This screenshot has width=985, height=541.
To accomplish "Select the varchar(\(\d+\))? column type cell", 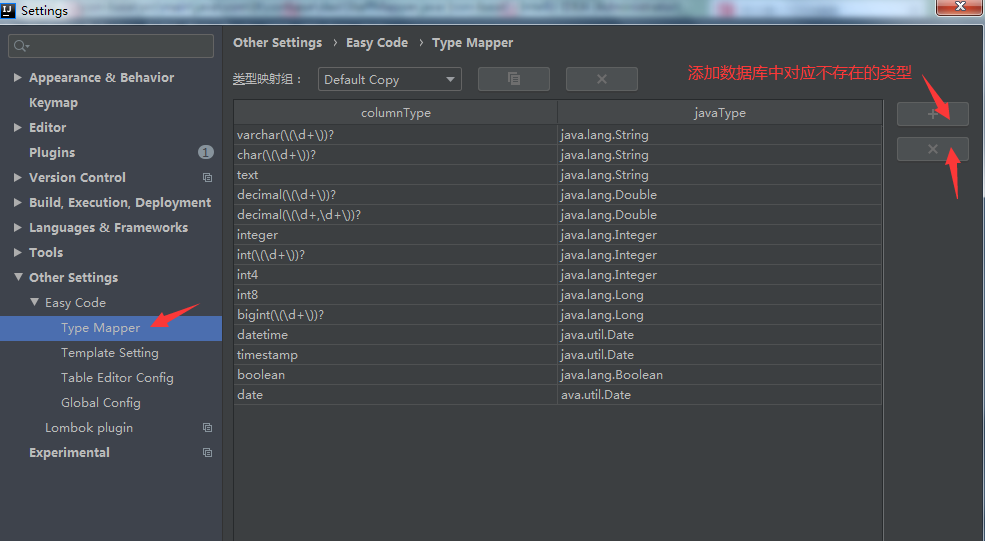I will (x=396, y=134).
